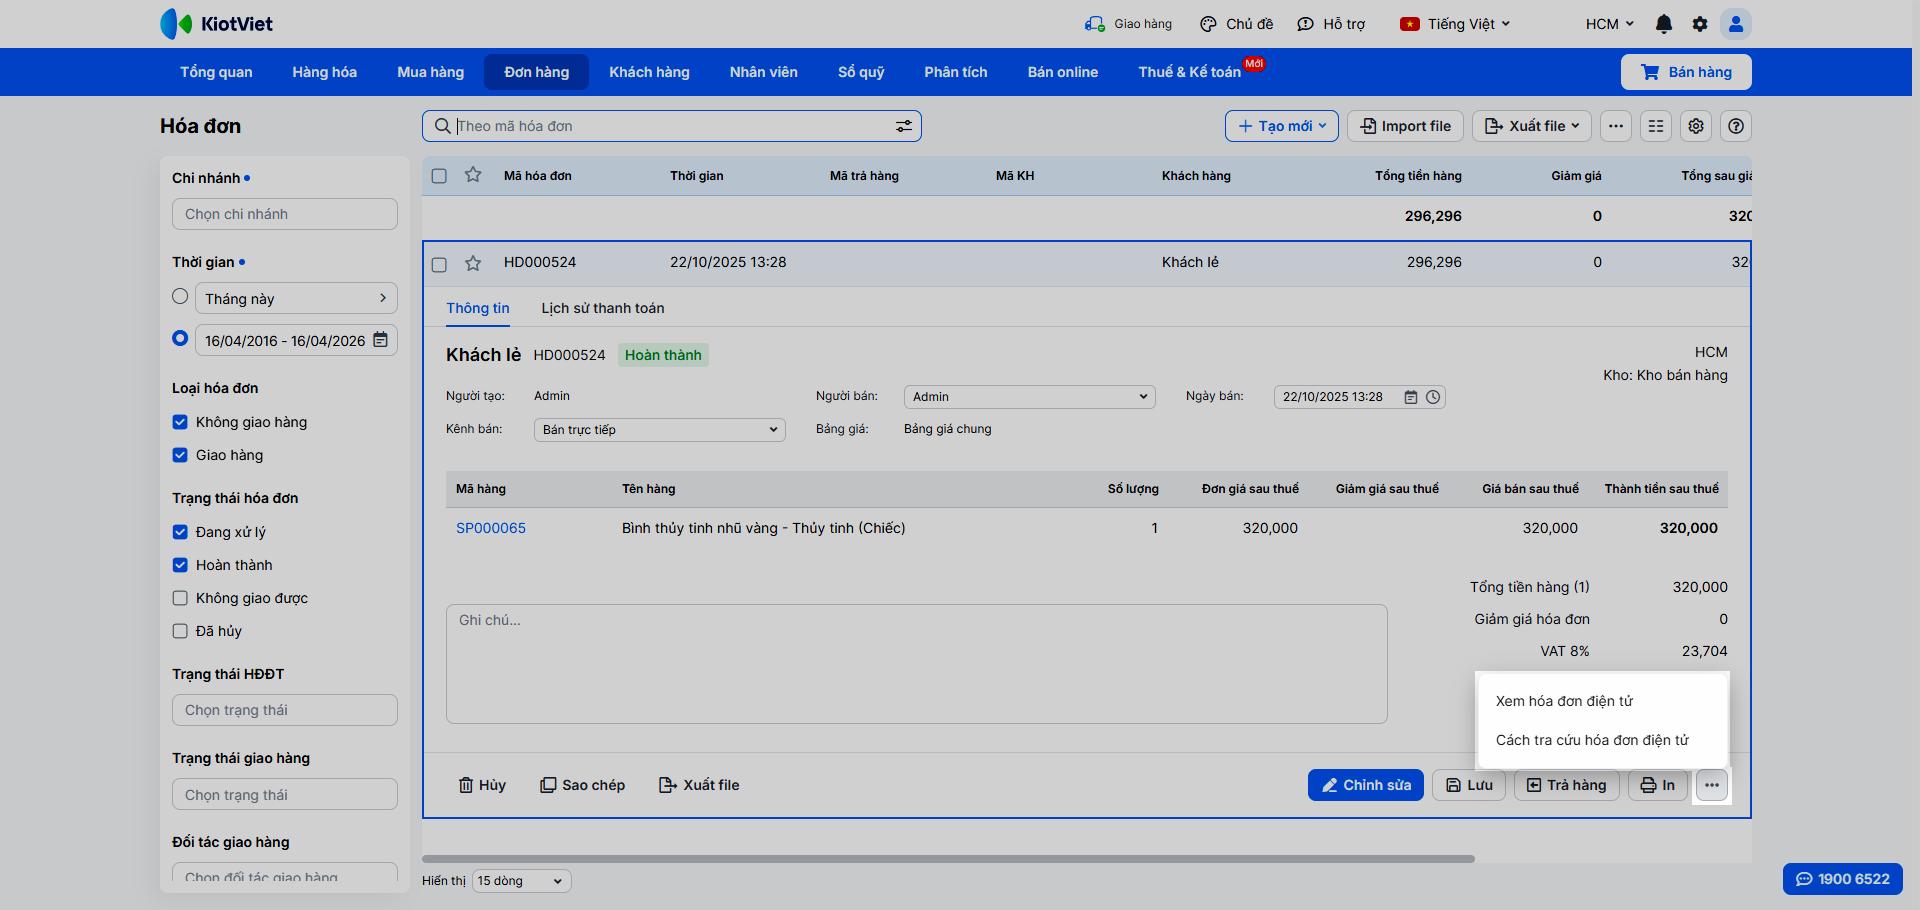Uncheck the Không giao hàng checkbox

coord(180,422)
